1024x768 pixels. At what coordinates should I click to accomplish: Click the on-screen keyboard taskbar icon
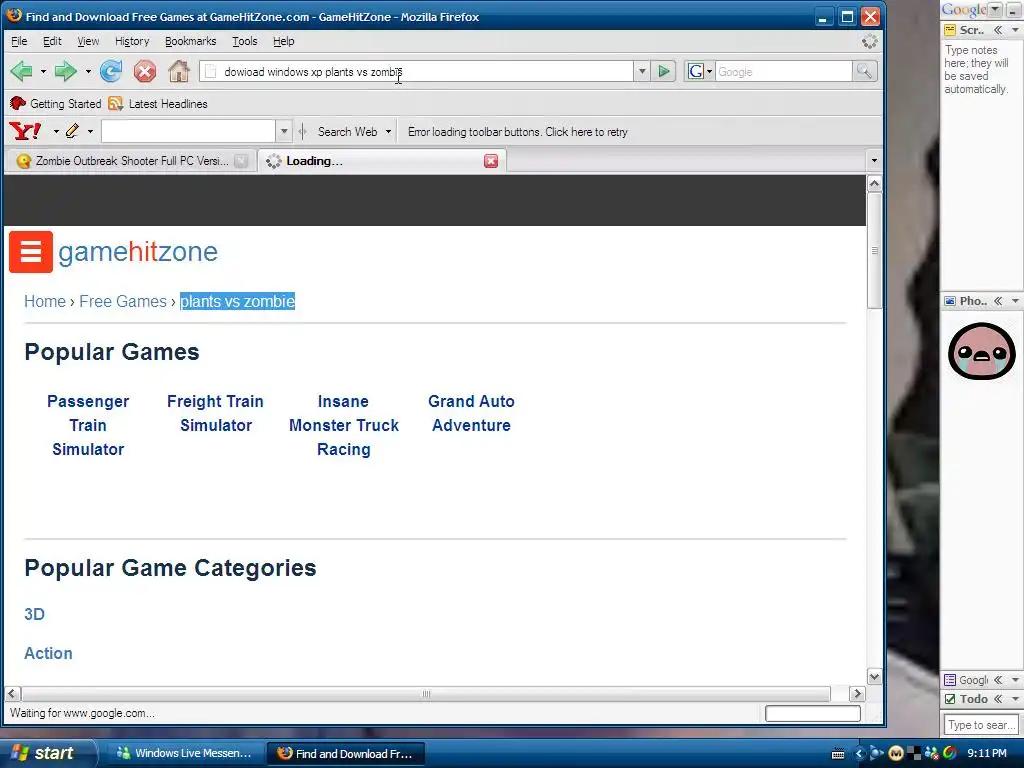point(839,754)
